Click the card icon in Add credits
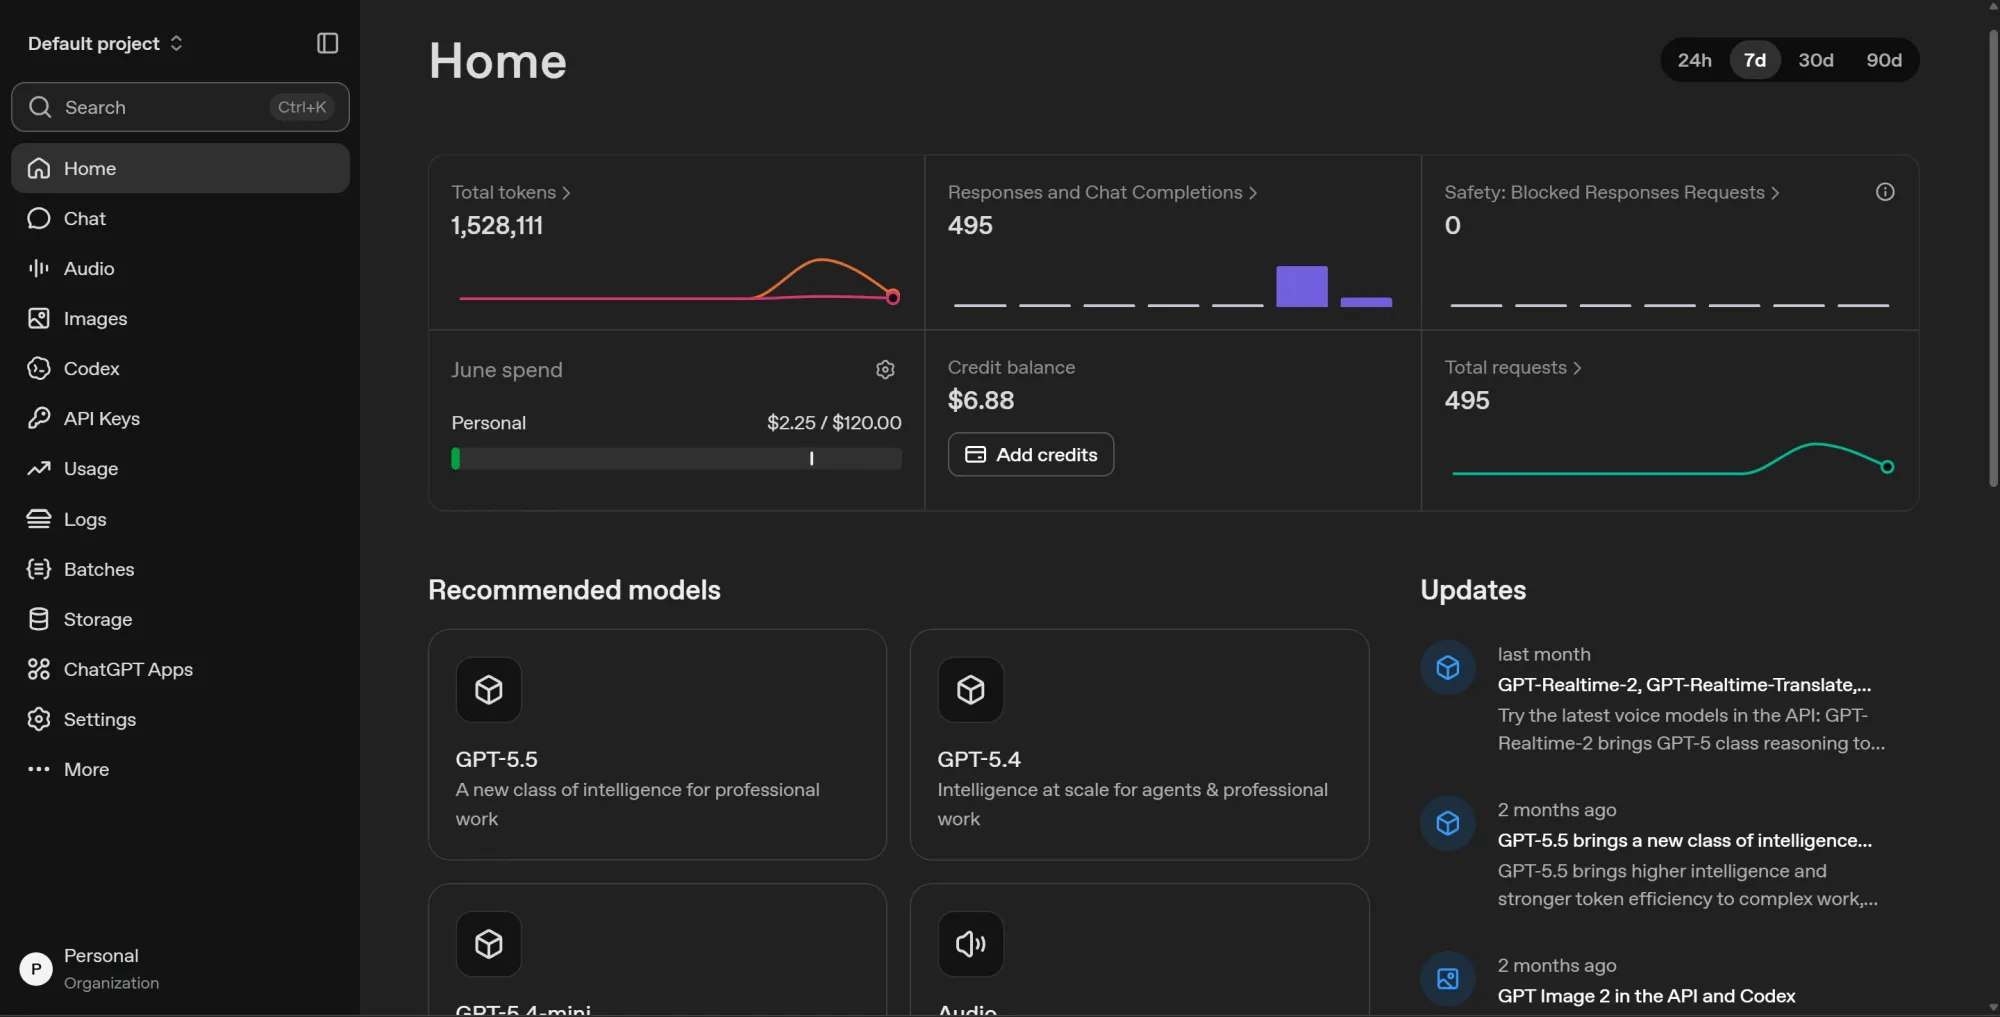 click(x=975, y=455)
